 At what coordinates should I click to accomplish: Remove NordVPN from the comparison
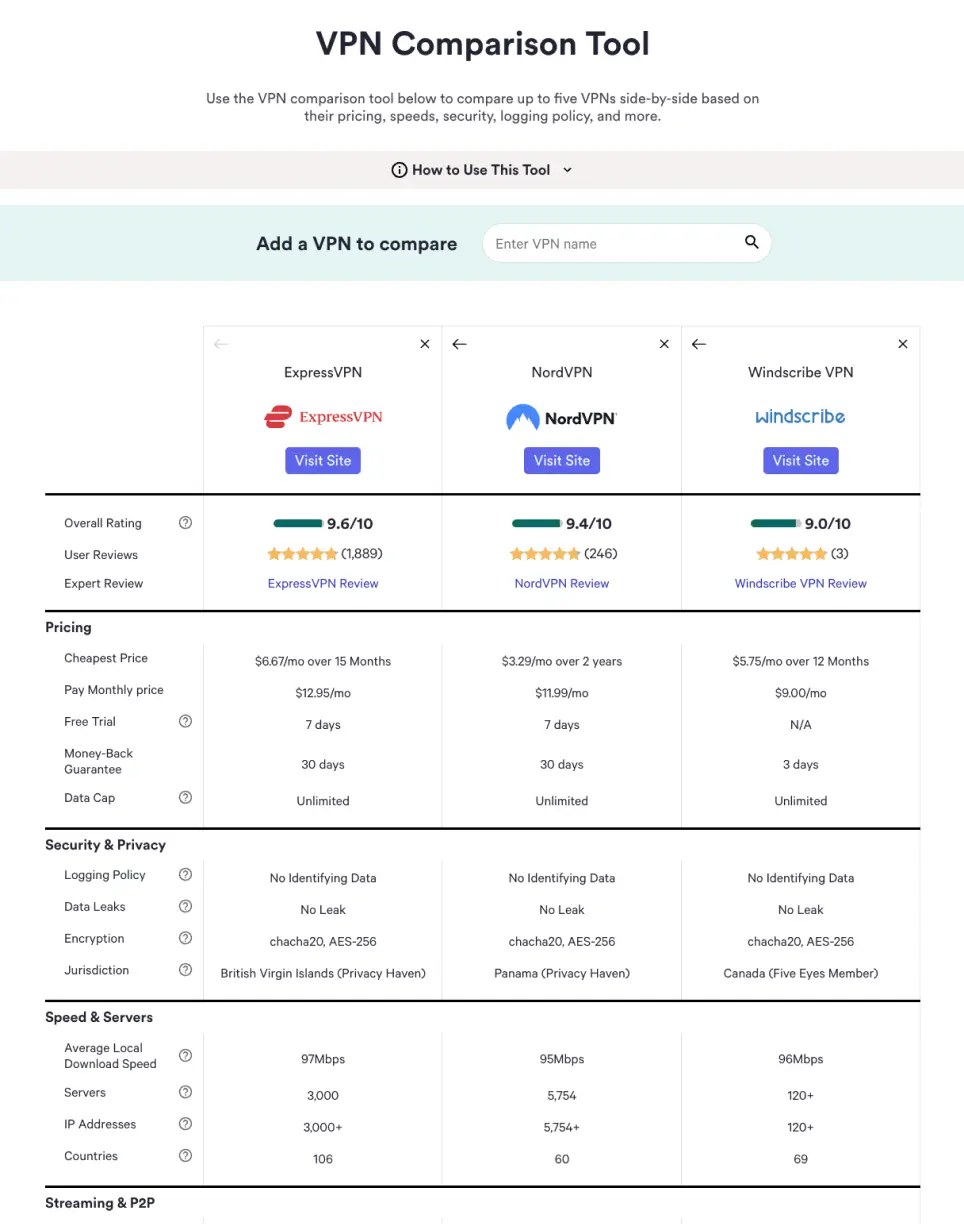point(664,344)
